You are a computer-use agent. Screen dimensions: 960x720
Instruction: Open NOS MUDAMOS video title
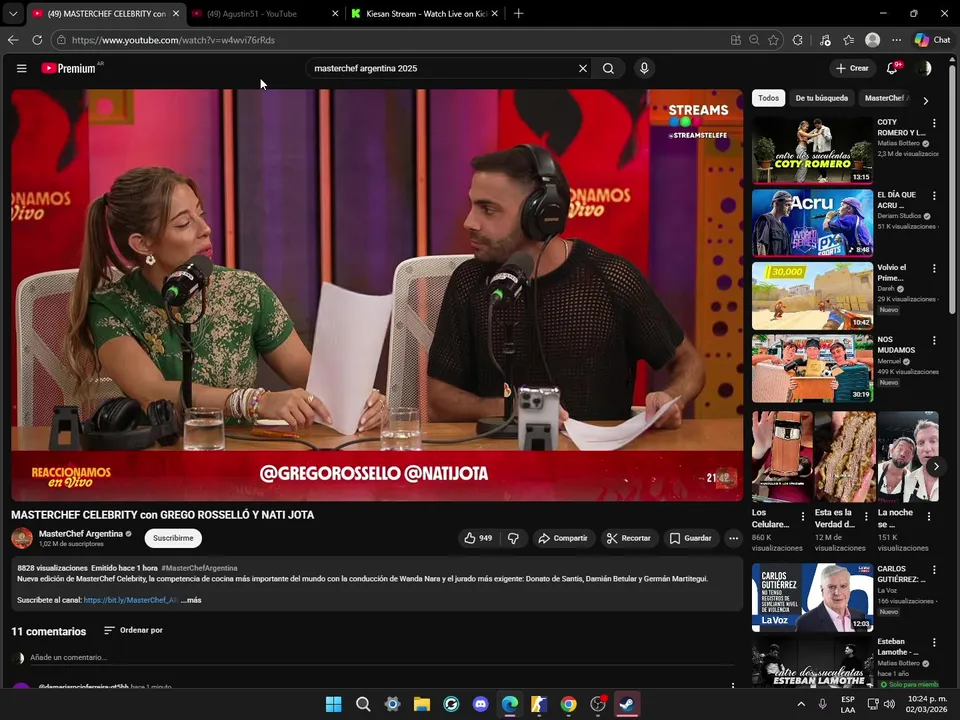(896, 345)
